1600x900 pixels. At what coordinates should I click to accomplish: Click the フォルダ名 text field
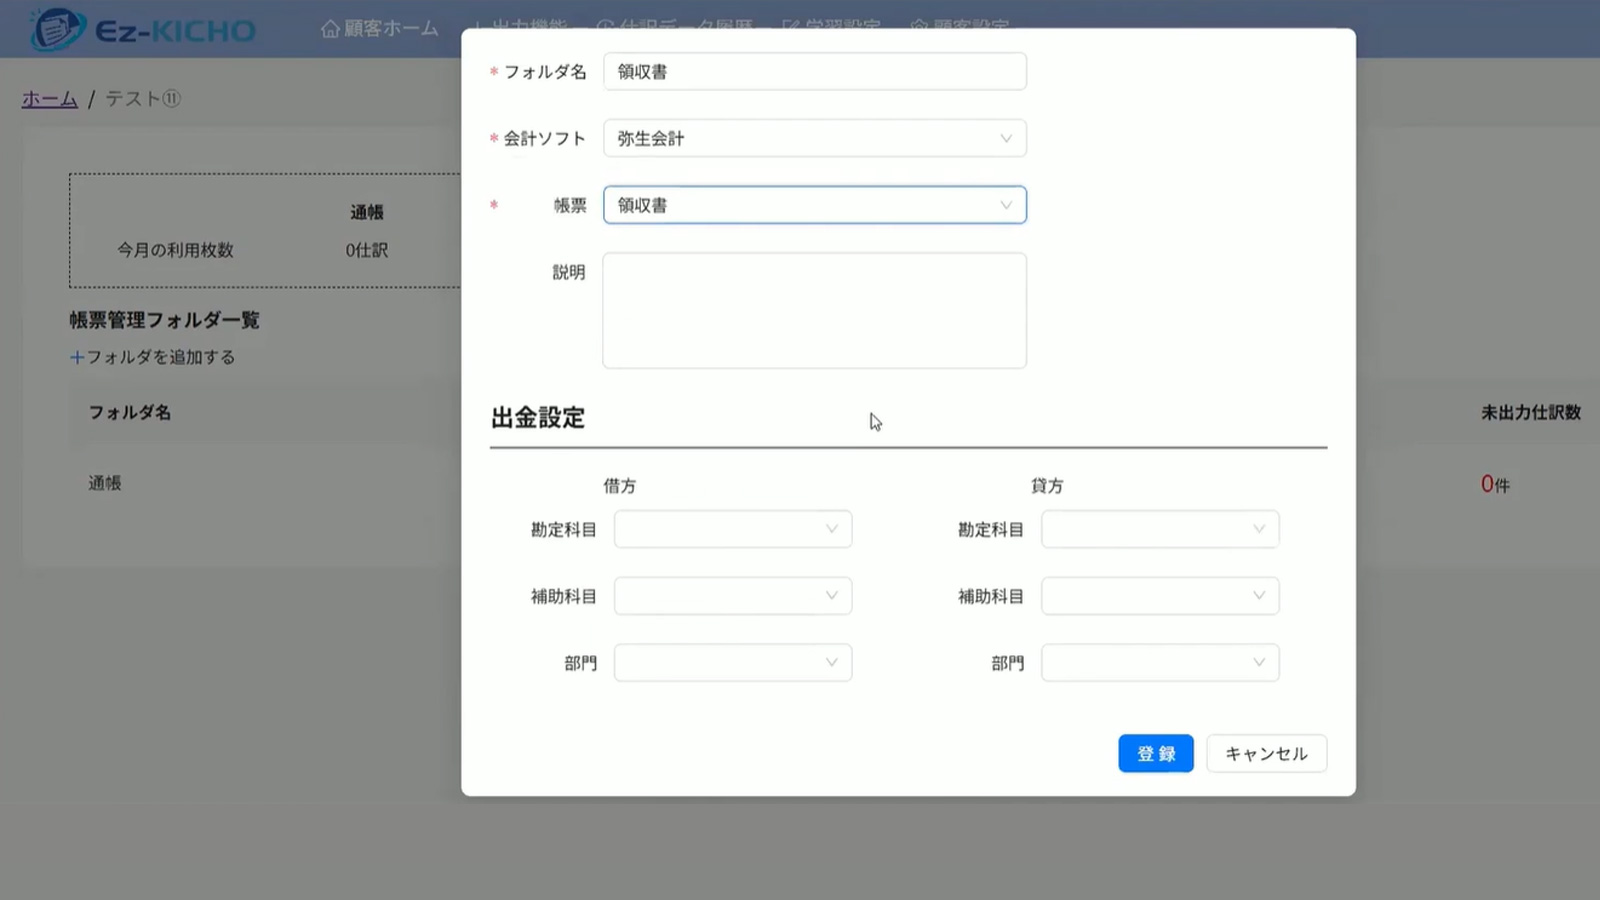point(814,72)
